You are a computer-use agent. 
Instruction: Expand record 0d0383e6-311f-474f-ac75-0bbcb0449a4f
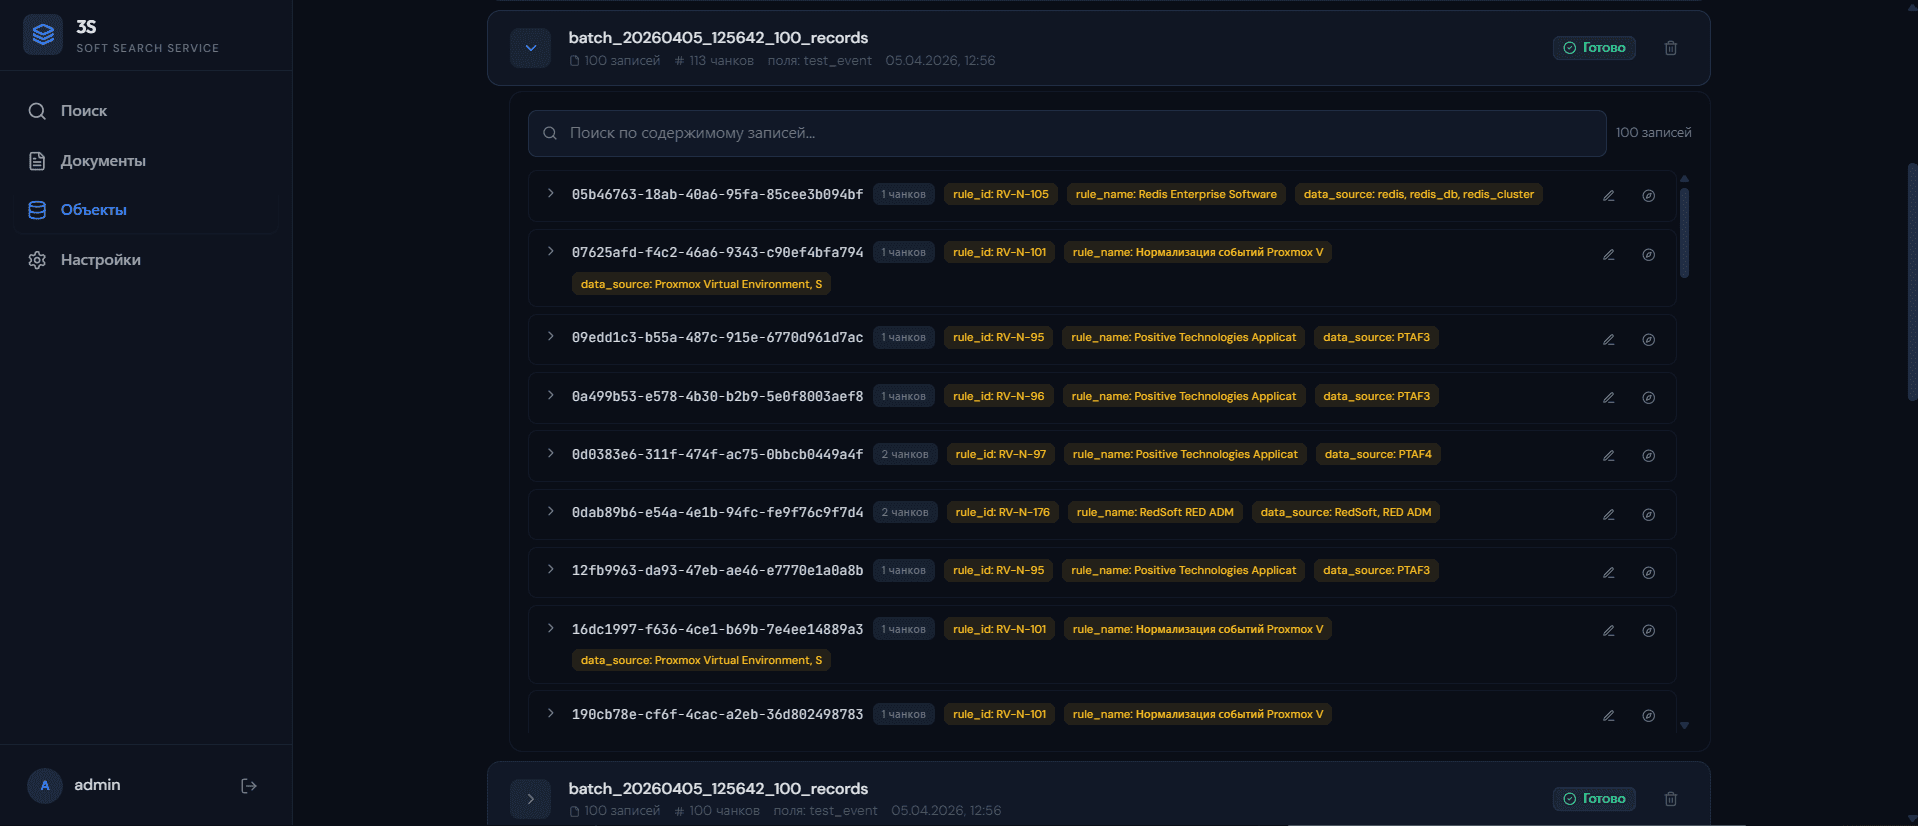[x=550, y=454]
